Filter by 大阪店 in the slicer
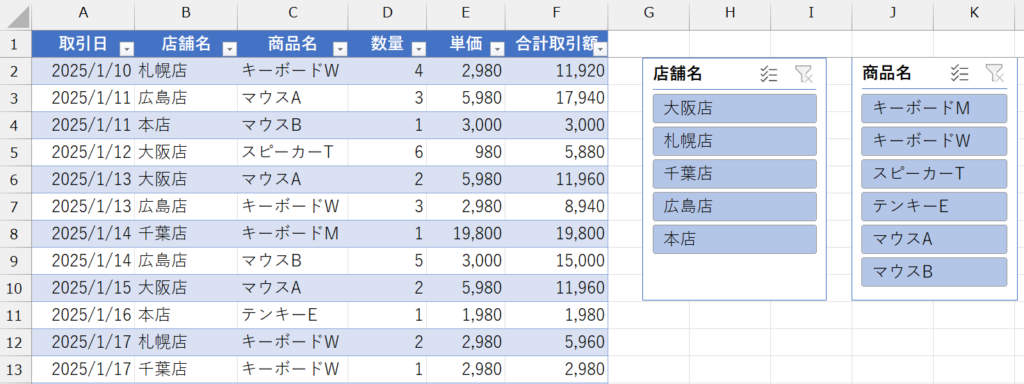 pos(735,108)
